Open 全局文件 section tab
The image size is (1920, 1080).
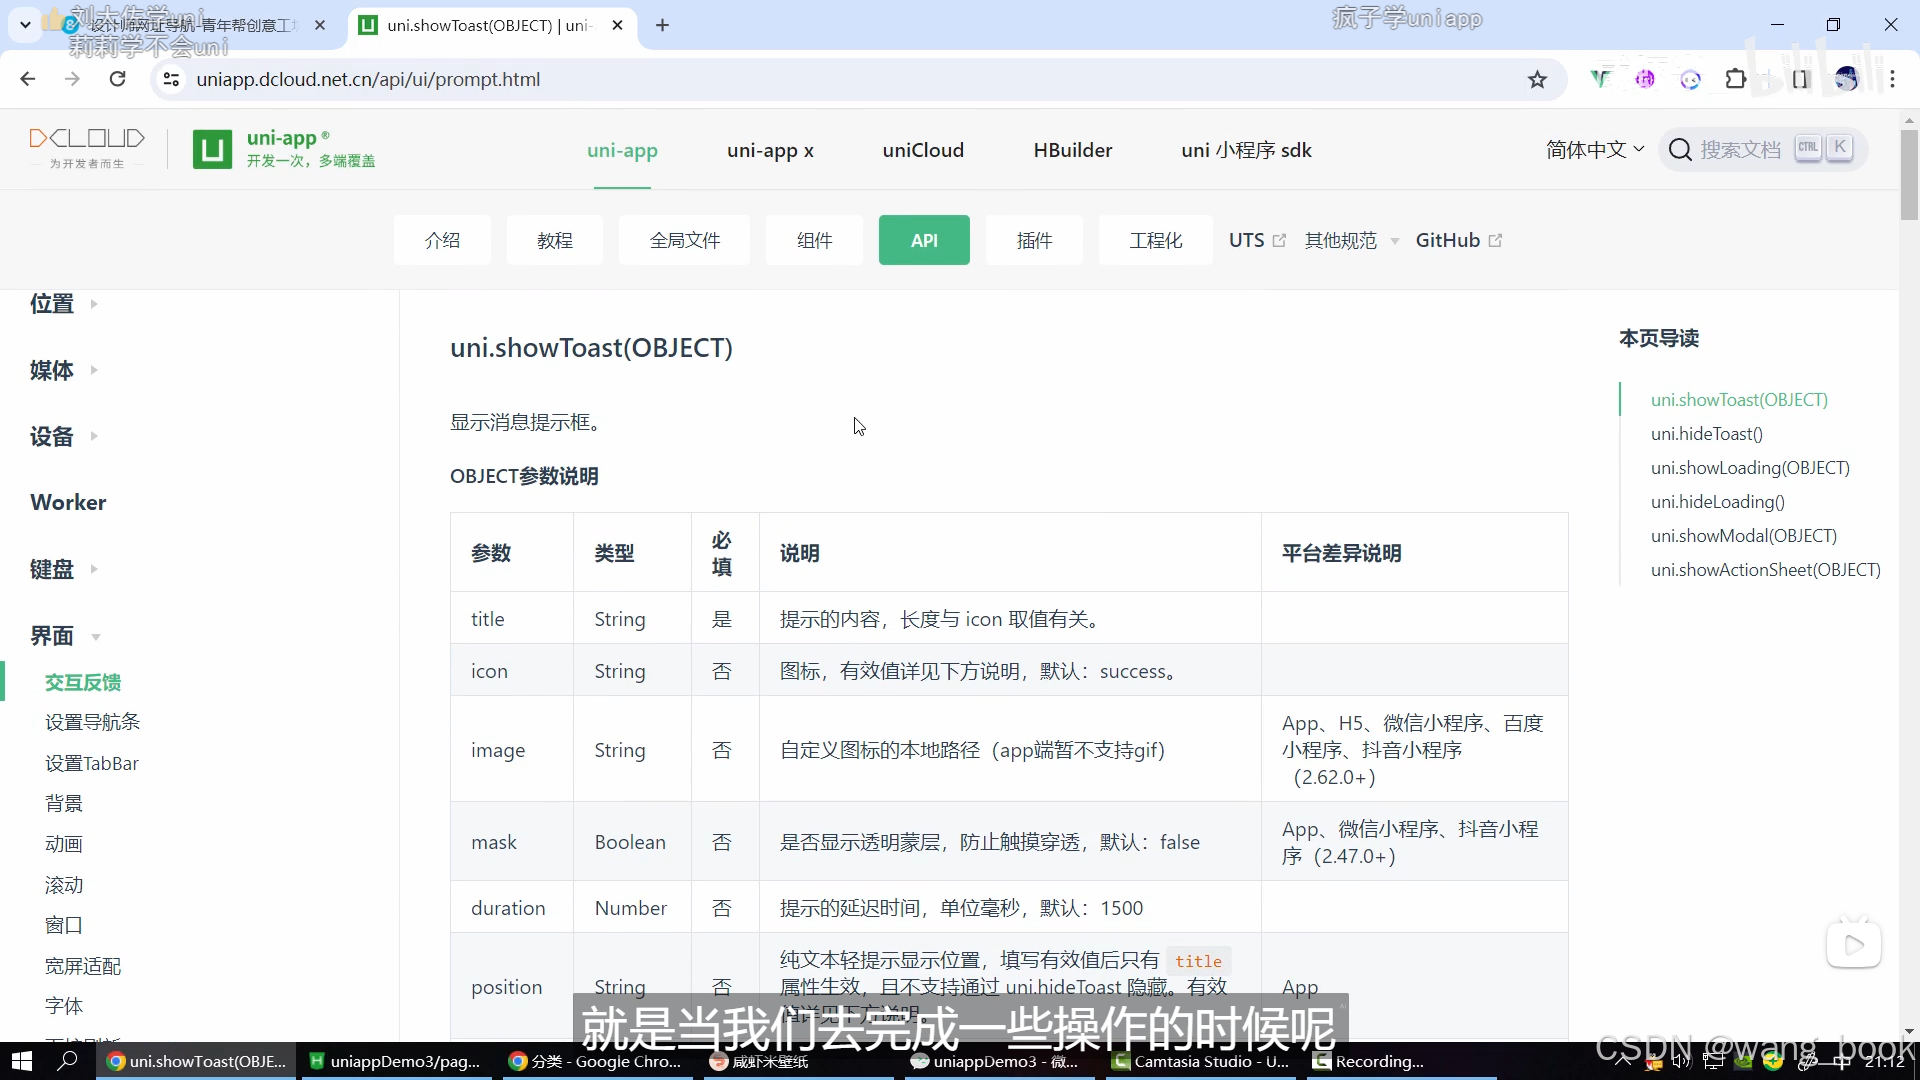tap(685, 240)
